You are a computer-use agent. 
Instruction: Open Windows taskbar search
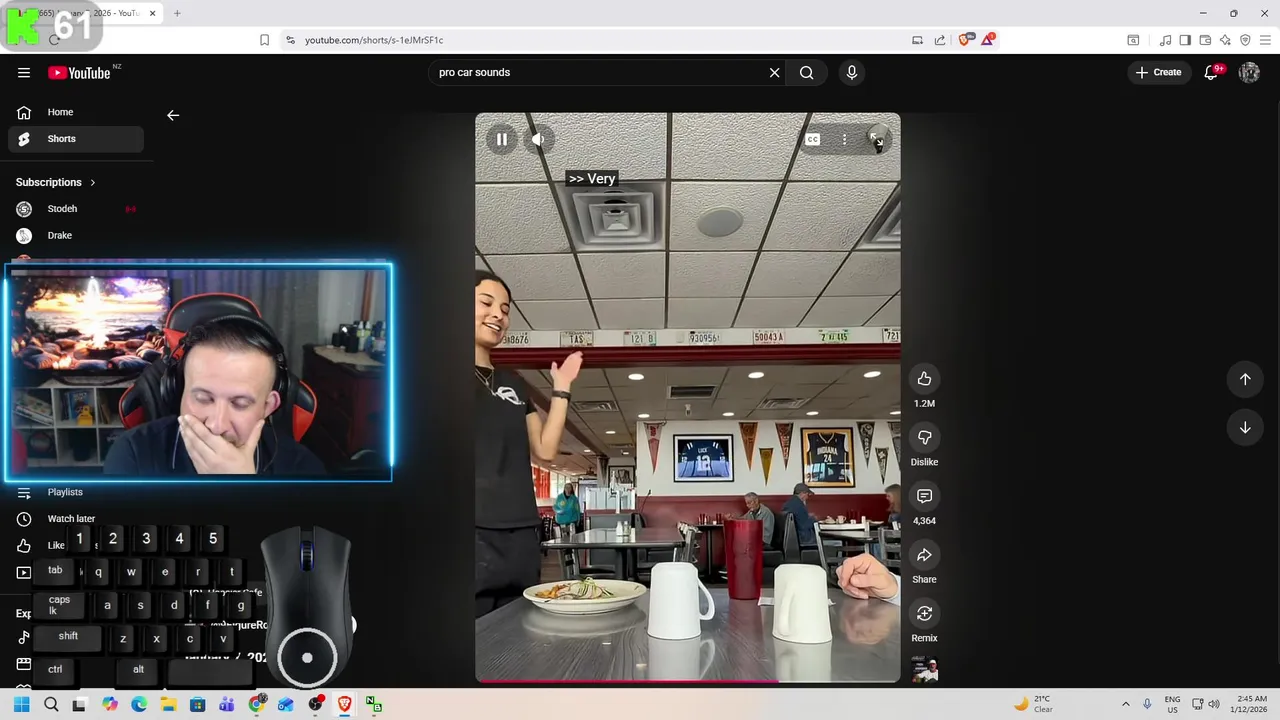[51, 704]
